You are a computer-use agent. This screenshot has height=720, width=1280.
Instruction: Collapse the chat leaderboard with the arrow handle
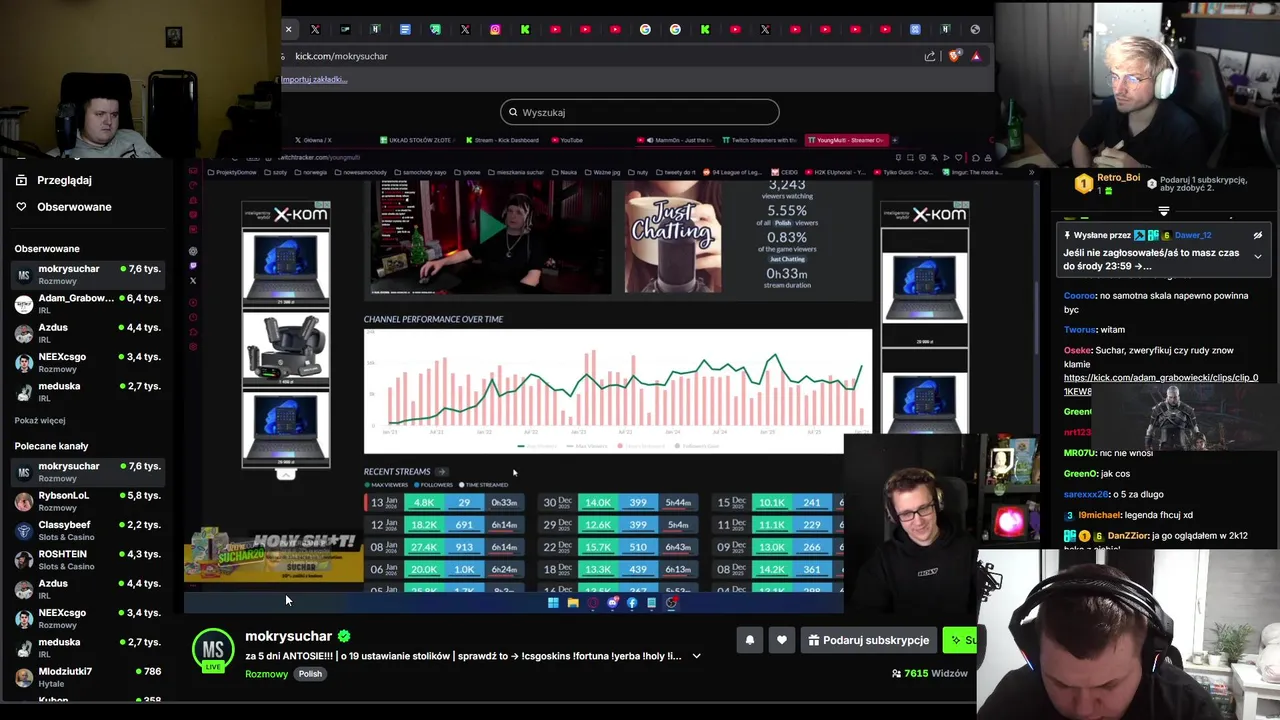click(x=1163, y=211)
